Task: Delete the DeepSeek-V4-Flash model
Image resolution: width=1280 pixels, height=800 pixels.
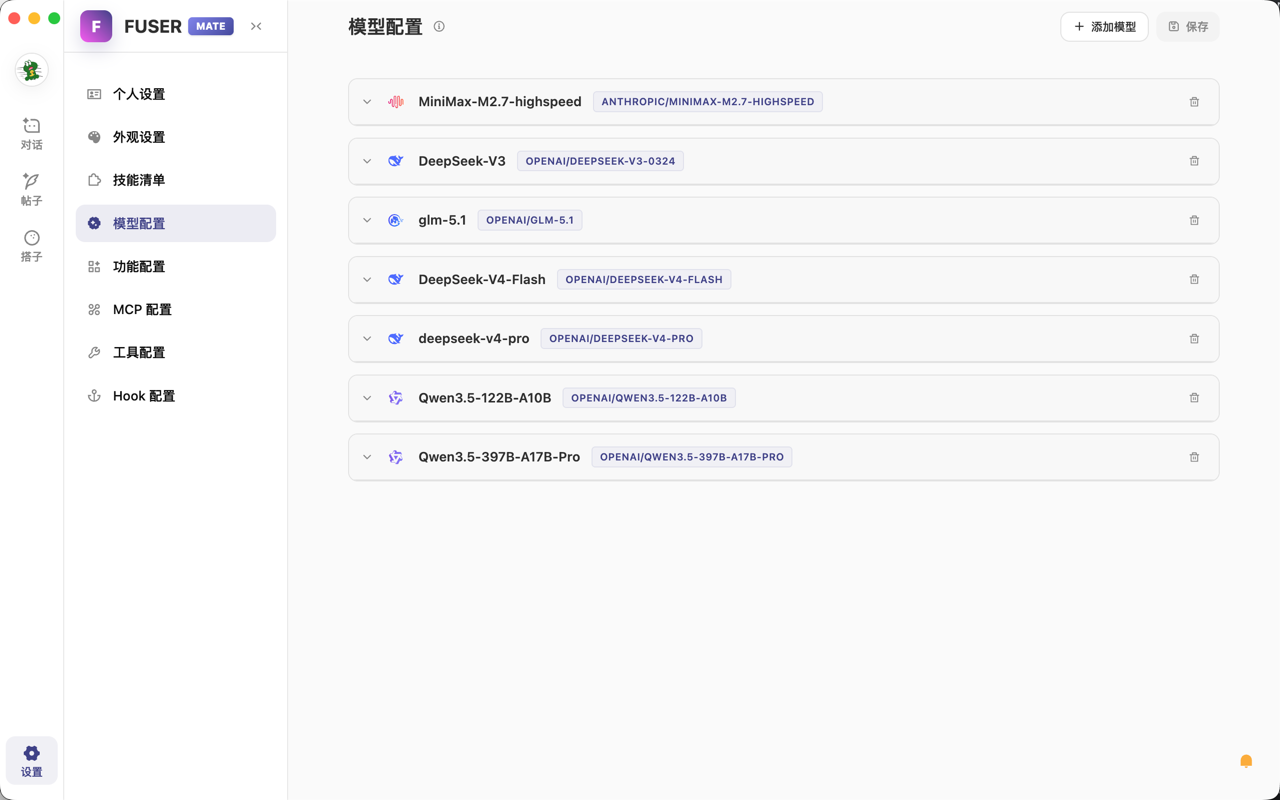Action: coord(1194,279)
